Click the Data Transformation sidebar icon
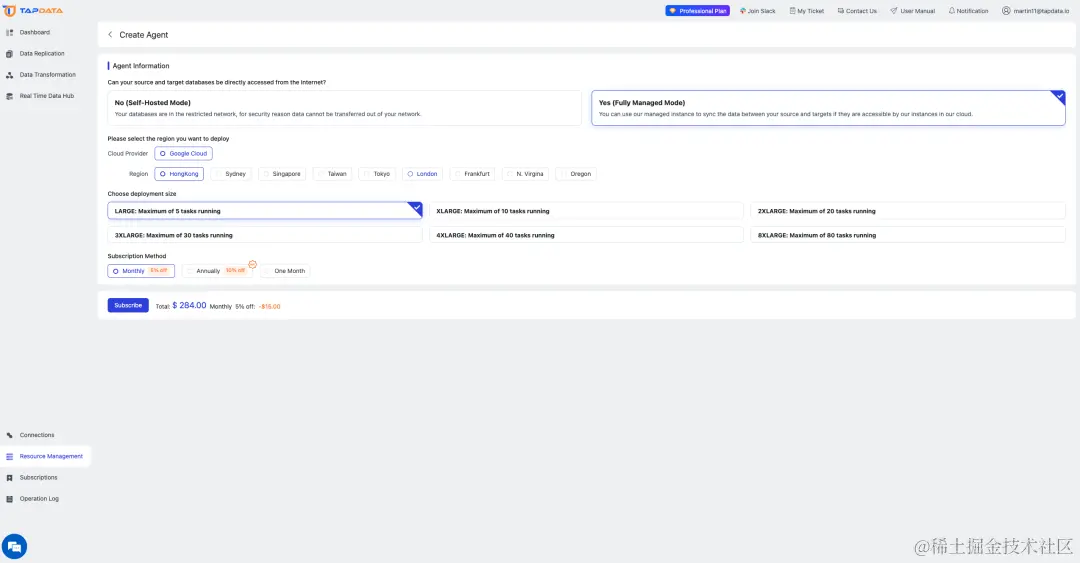Screen dimensions: 1080x563 point(10,75)
